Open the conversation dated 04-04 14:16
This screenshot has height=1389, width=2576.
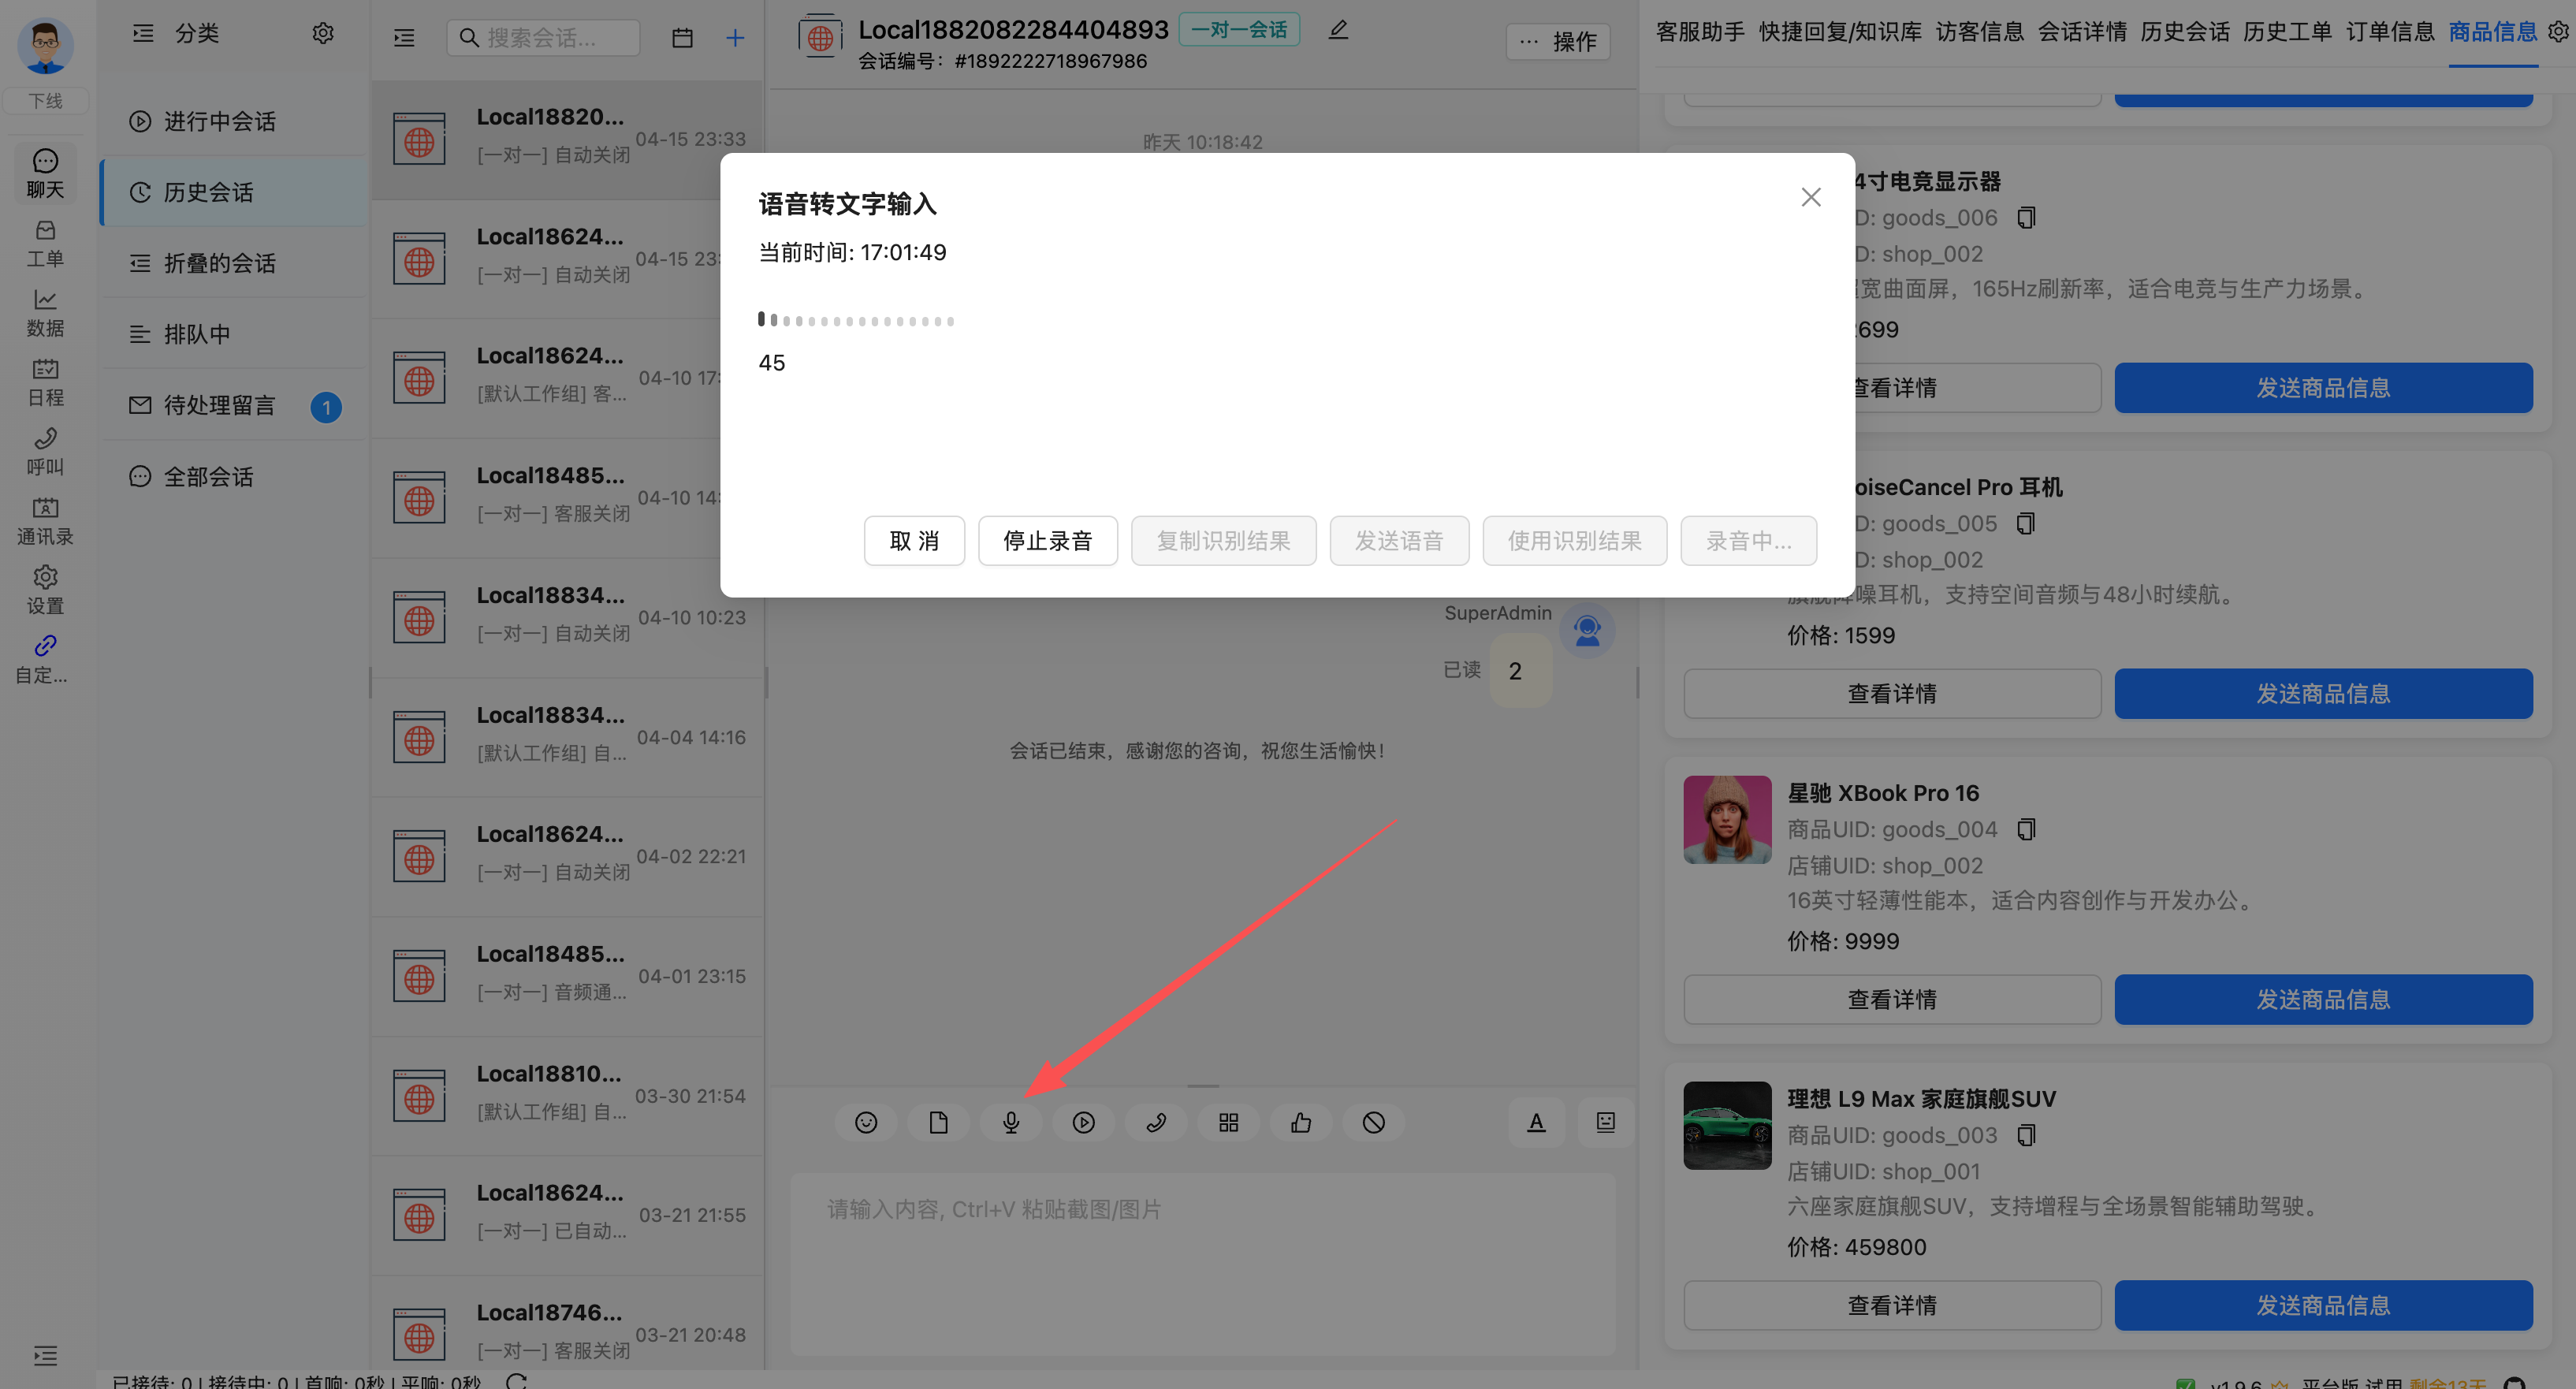pos(567,737)
